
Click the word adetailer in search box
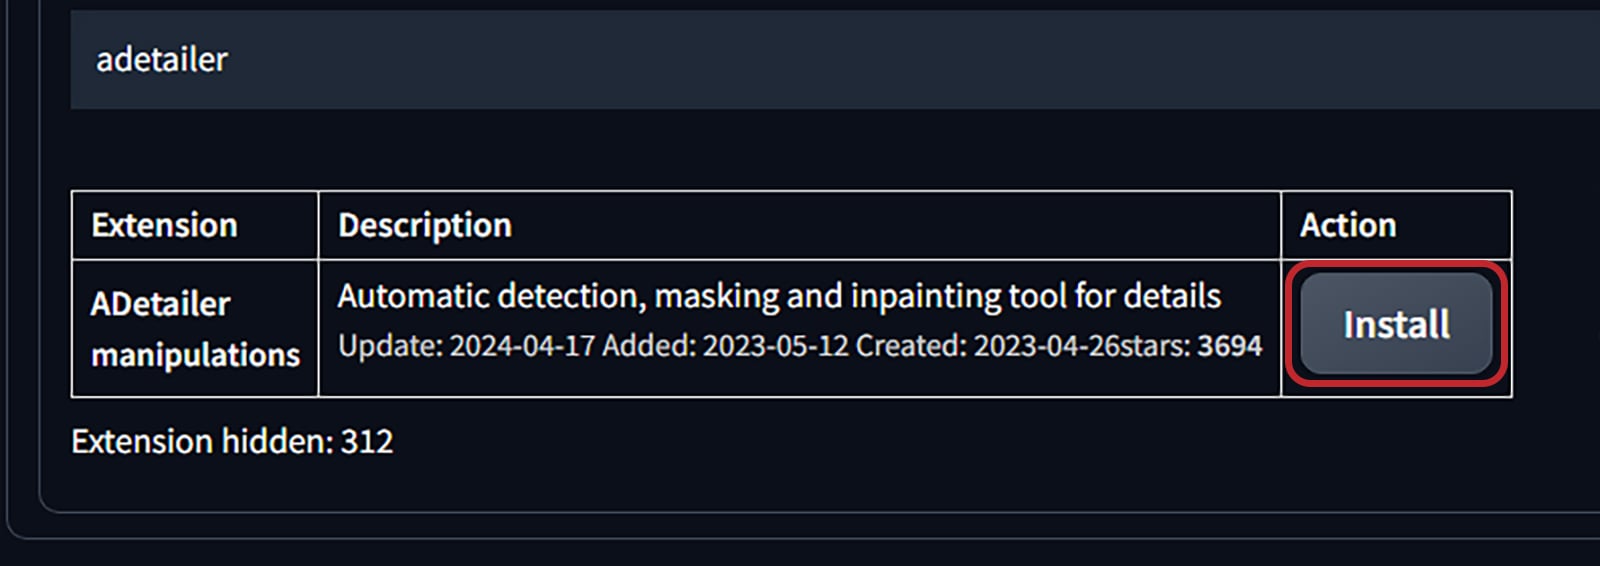point(162,60)
